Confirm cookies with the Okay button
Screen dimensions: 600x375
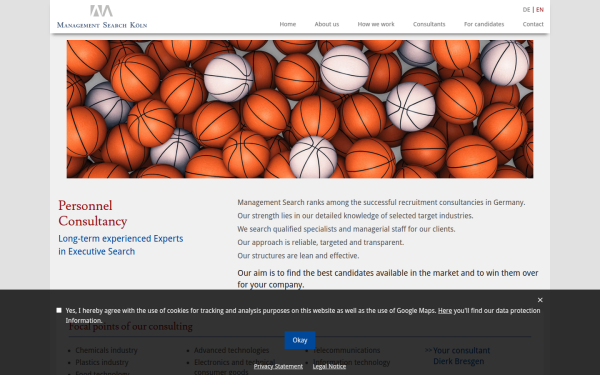pyautogui.click(x=300, y=340)
